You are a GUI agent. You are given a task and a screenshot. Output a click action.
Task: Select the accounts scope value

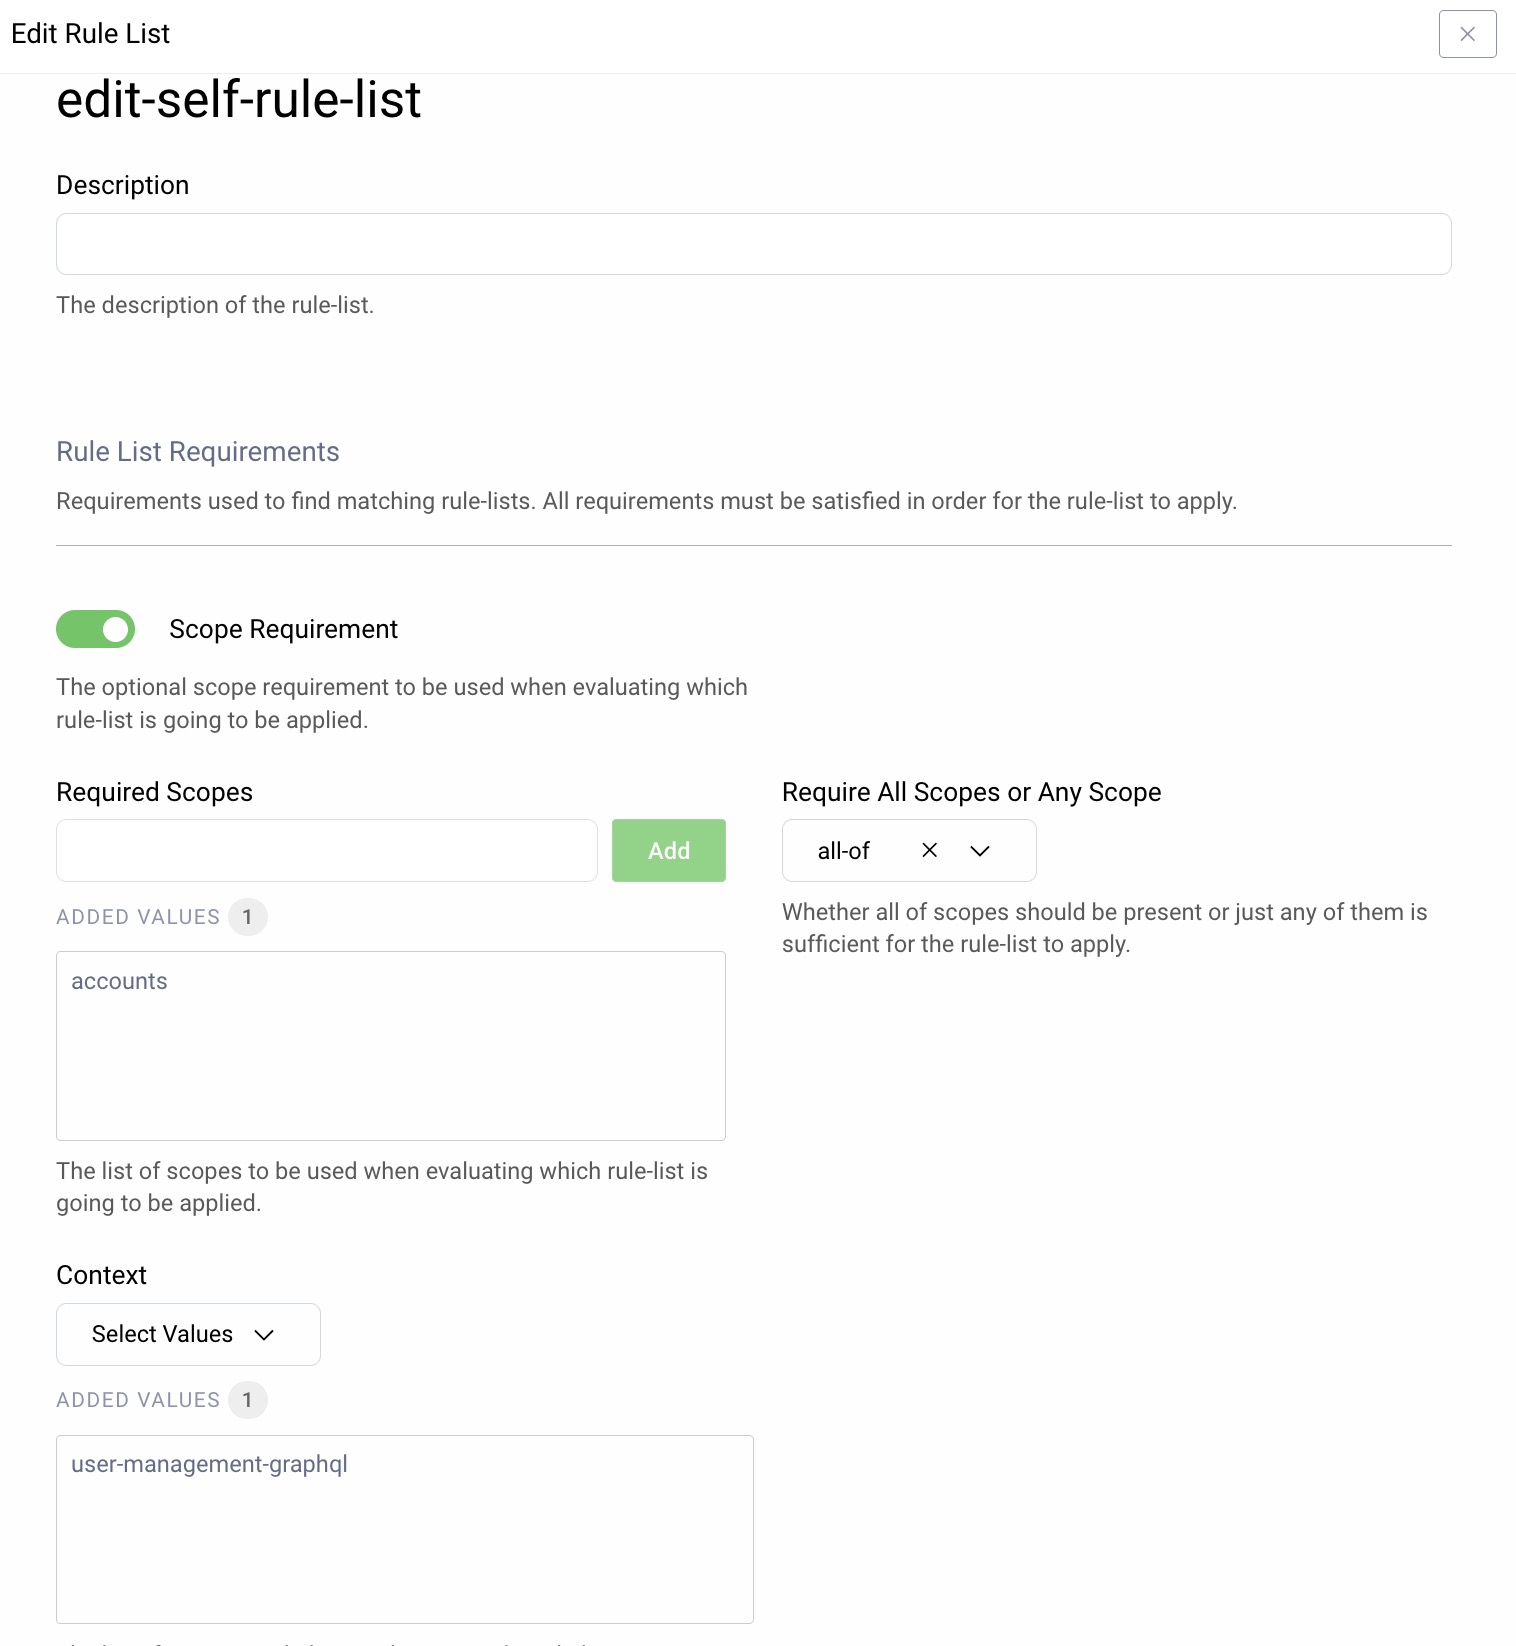coord(119,981)
